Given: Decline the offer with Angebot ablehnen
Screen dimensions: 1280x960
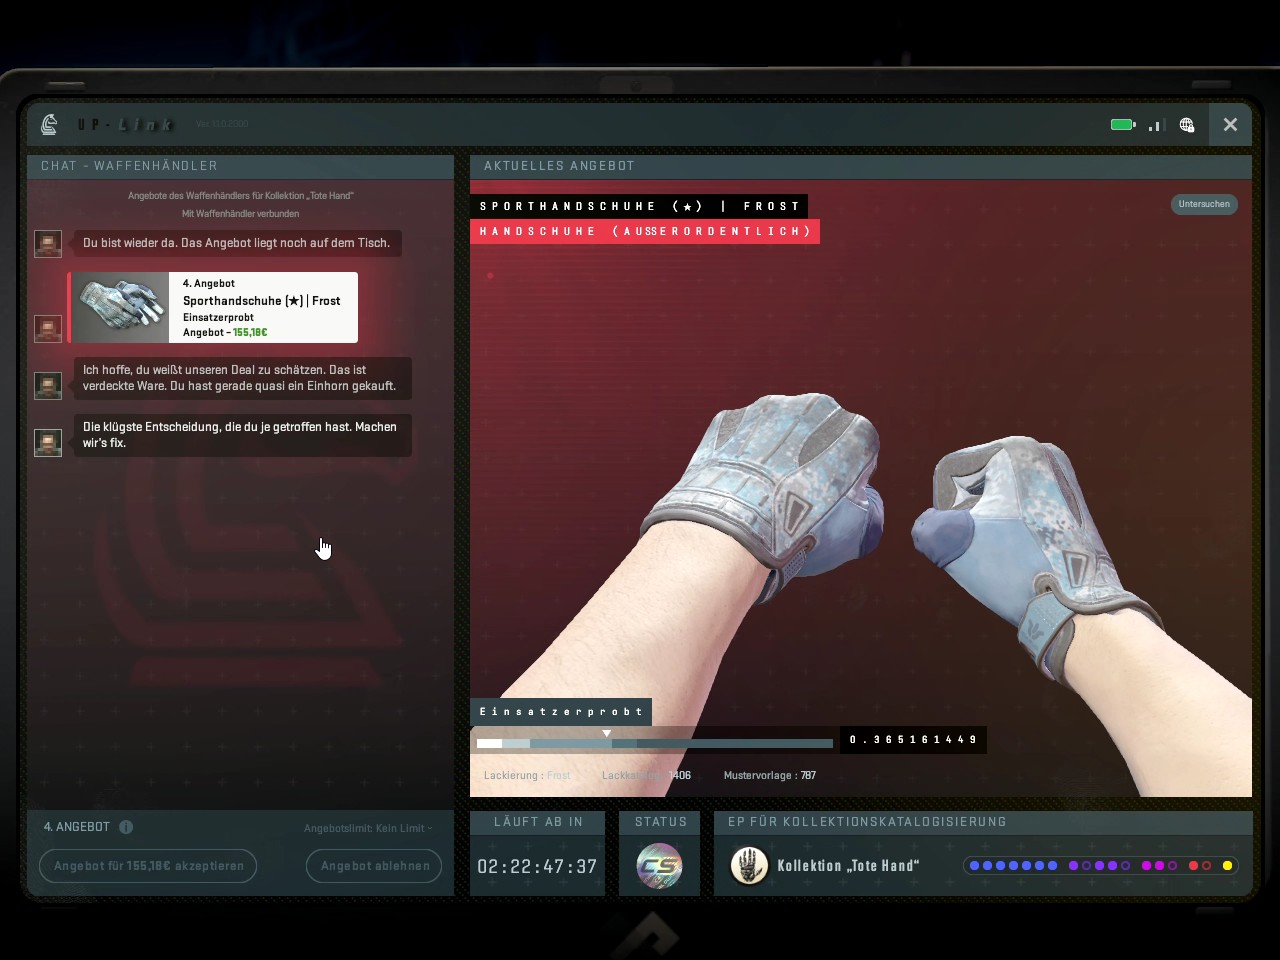Looking at the screenshot, I should coord(375,866).
